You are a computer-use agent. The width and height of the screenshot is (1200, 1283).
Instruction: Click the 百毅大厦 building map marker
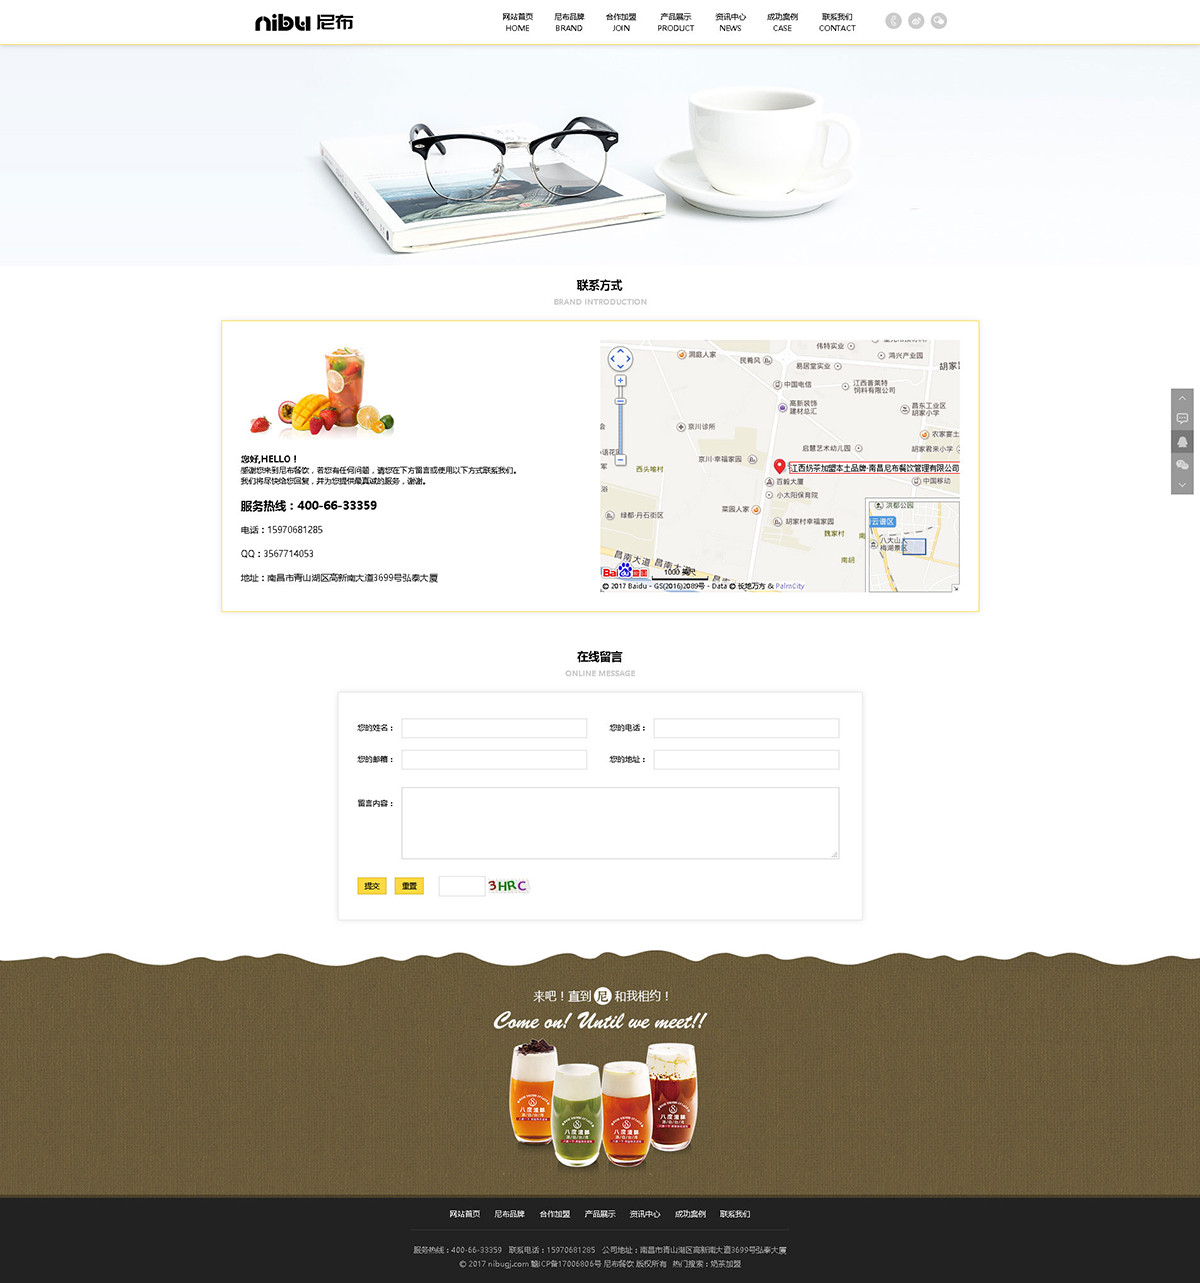click(x=769, y=481)
